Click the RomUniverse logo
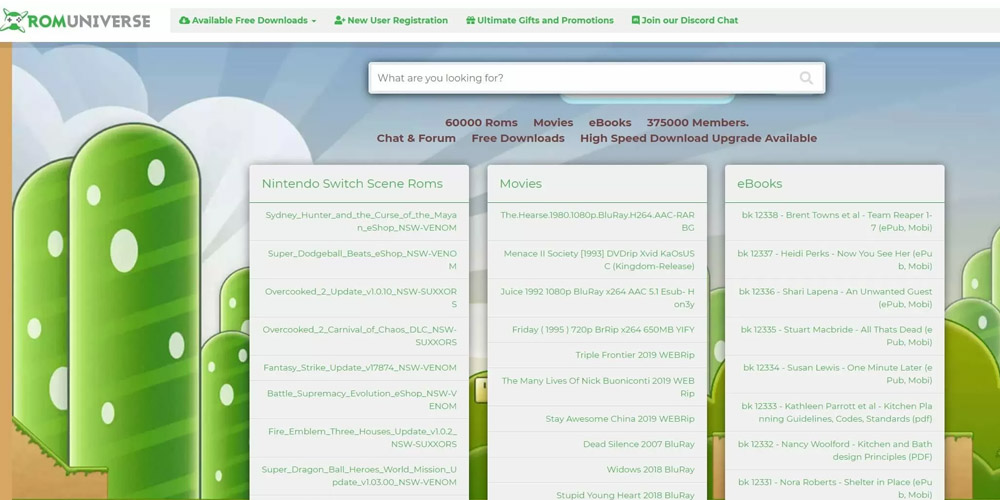This screenshot has width=1000, height=500. [x=76, y=20]
